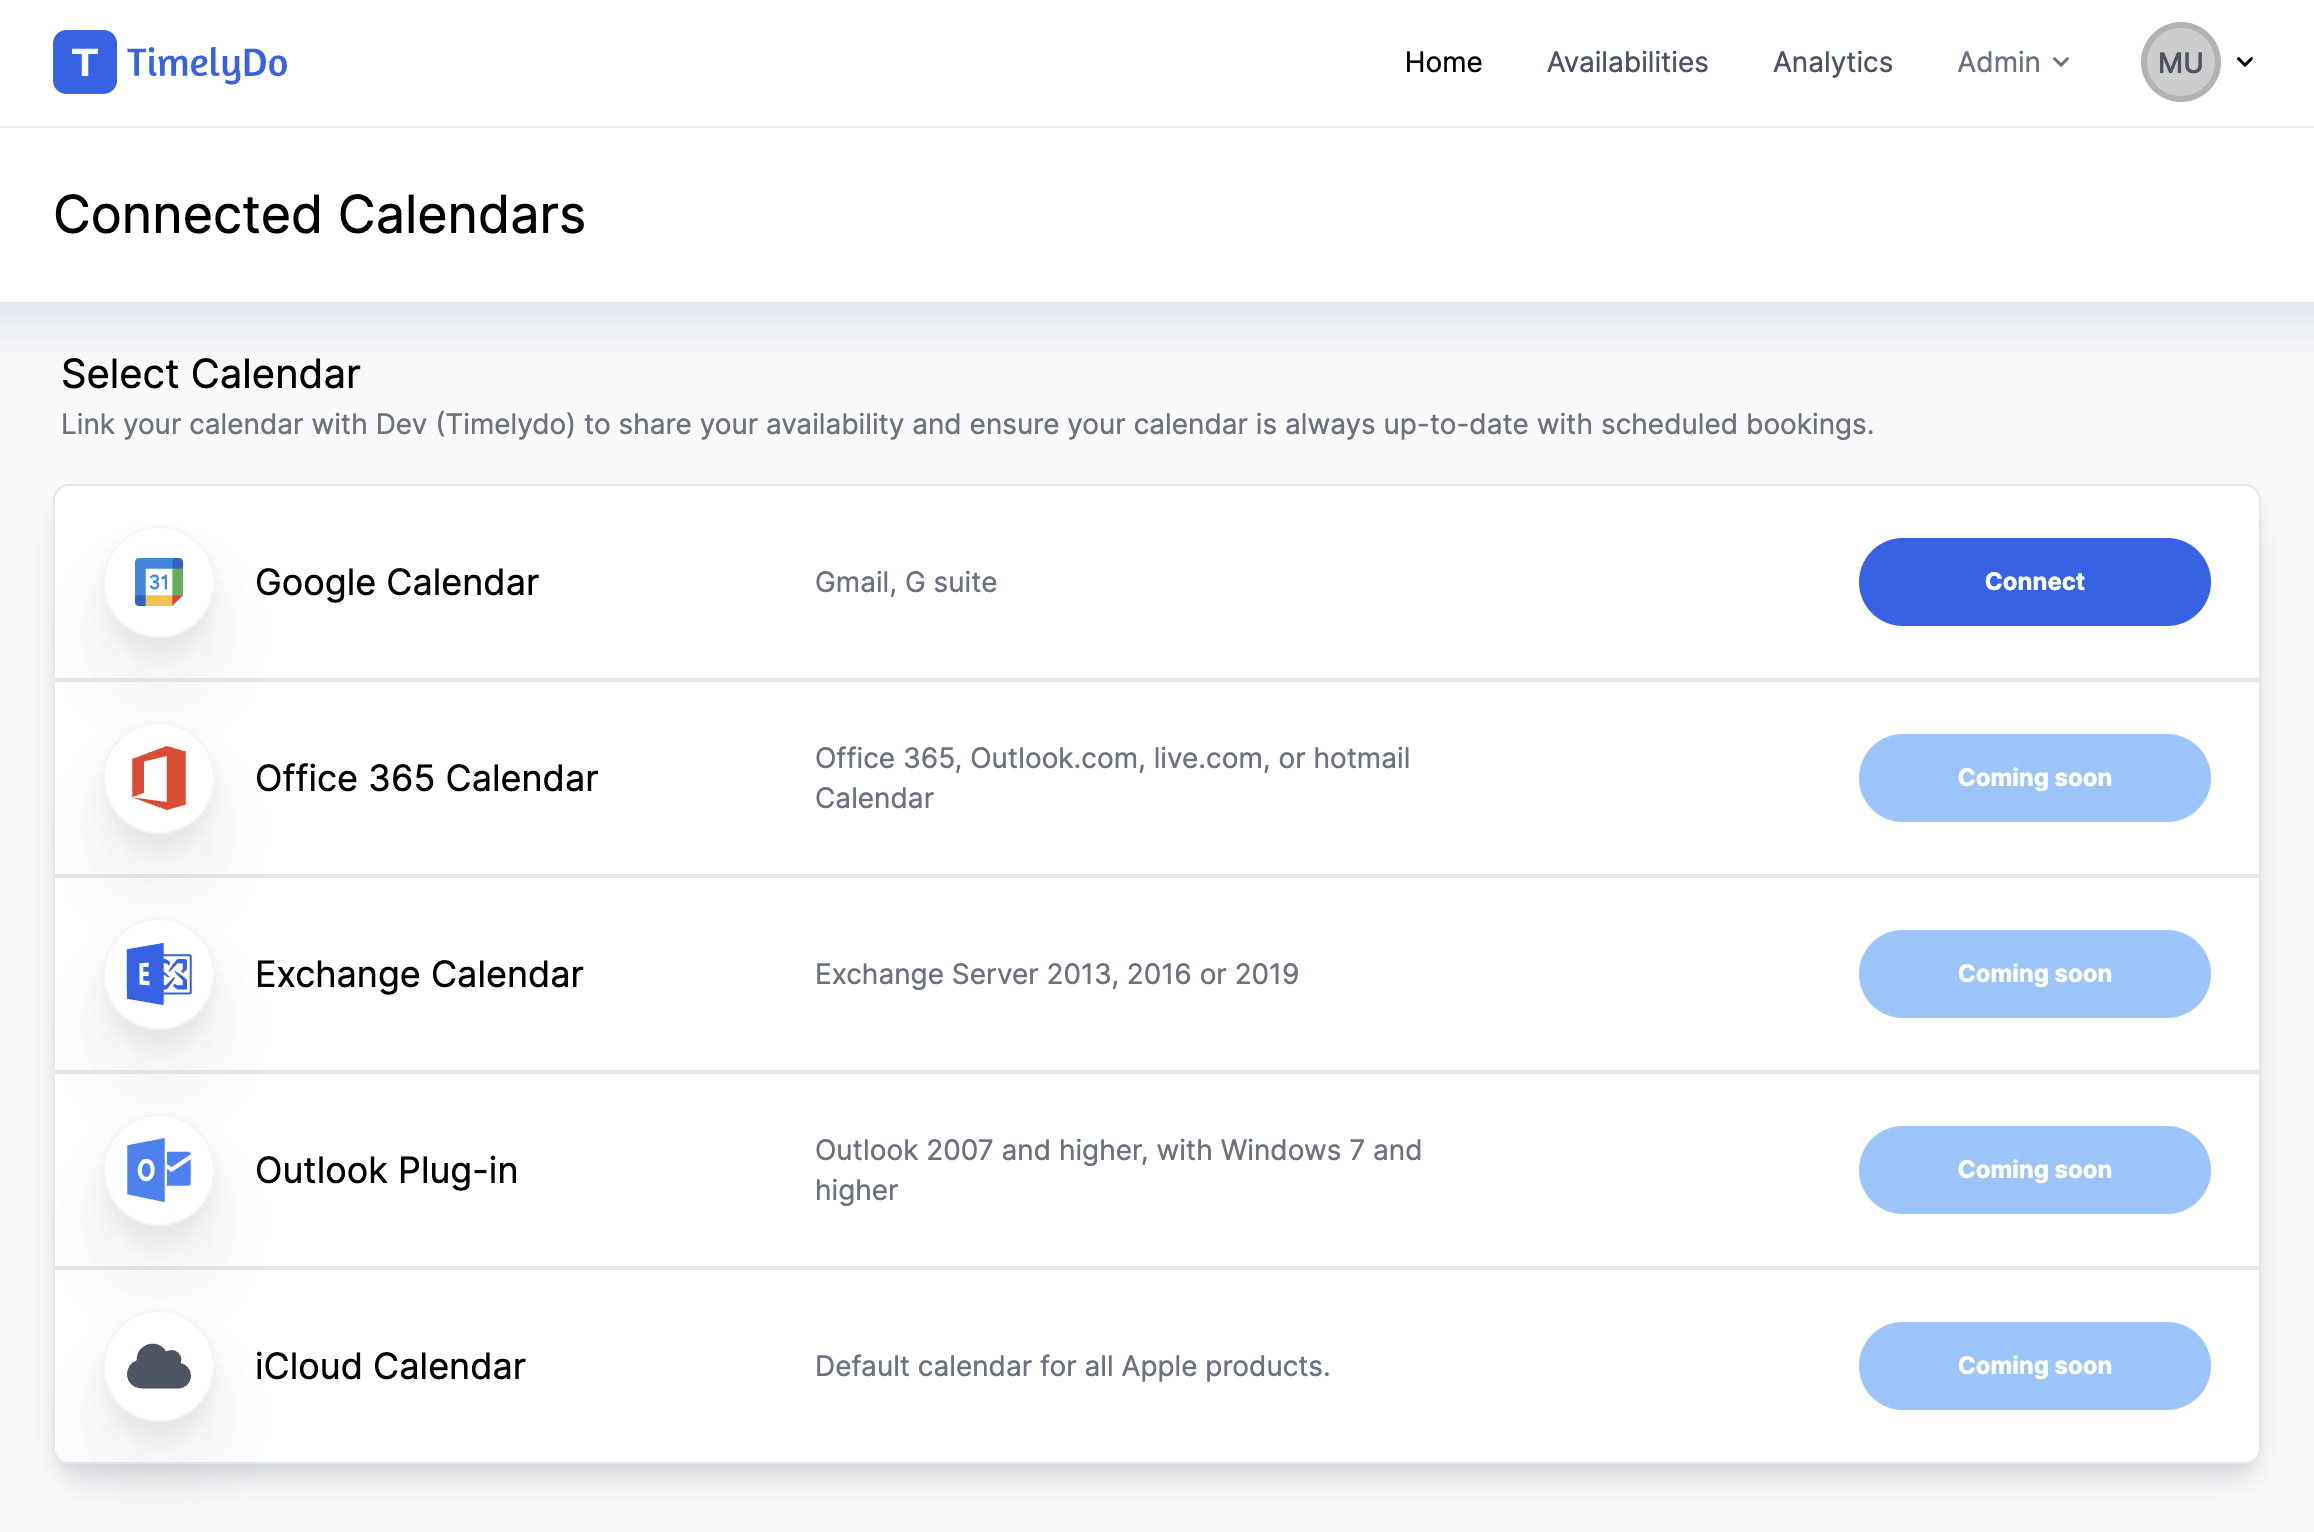Select the iCloud Calendar label

pos(390,1366)
